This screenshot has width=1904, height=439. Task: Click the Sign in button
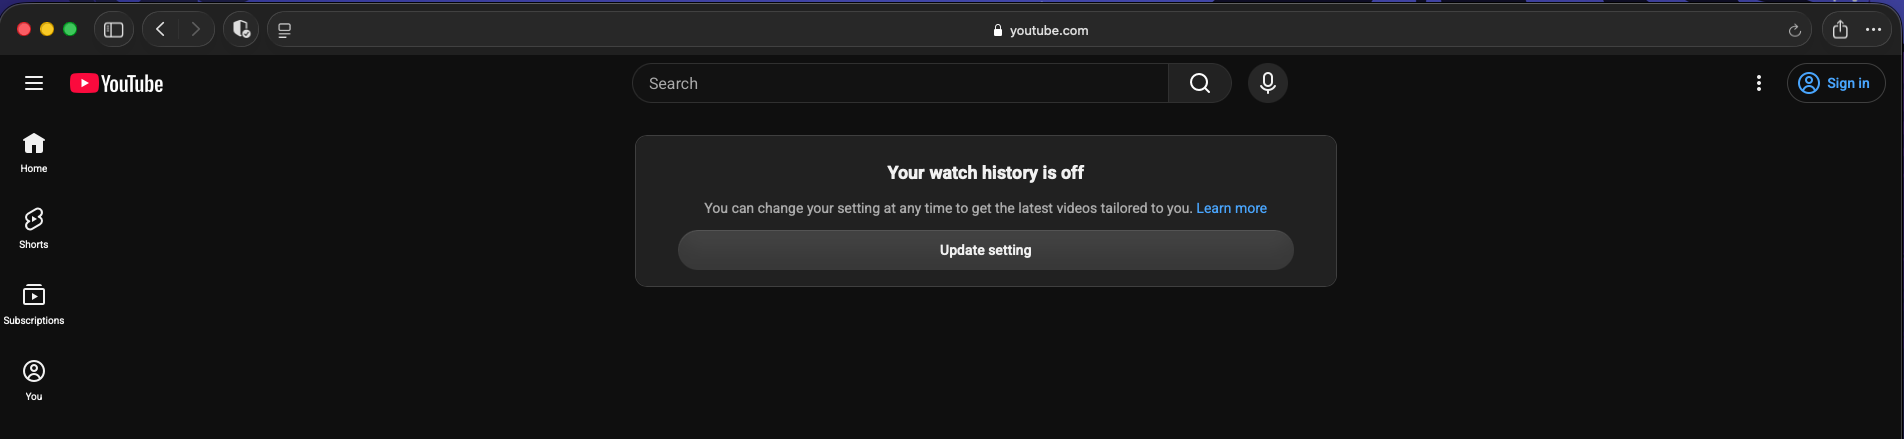coord(1835,83)
